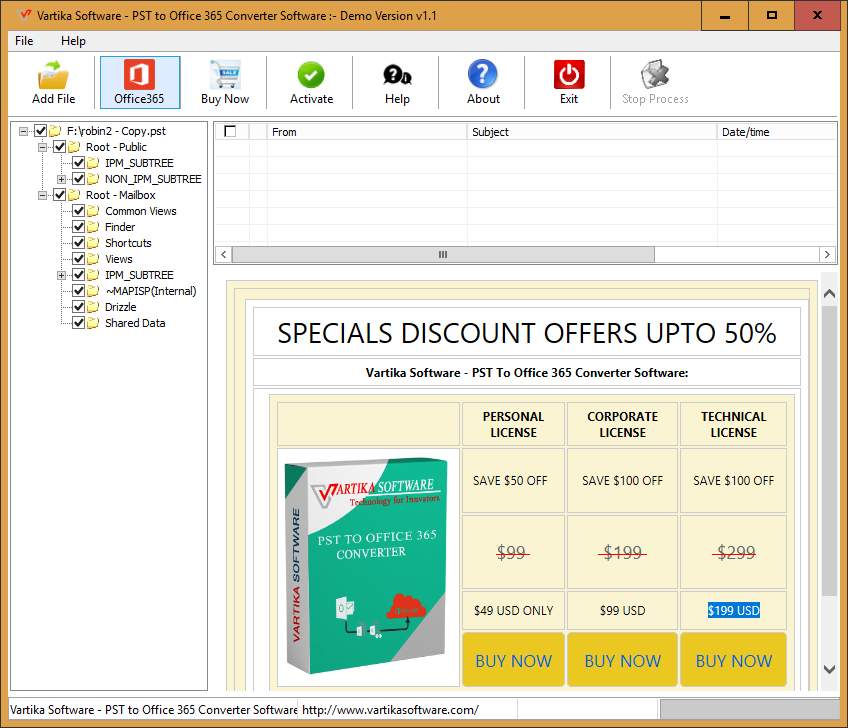The width and height of the screenshot is (848, 728).
Task: Select the Office365 toolbar icon
Action: pos(140,74)
